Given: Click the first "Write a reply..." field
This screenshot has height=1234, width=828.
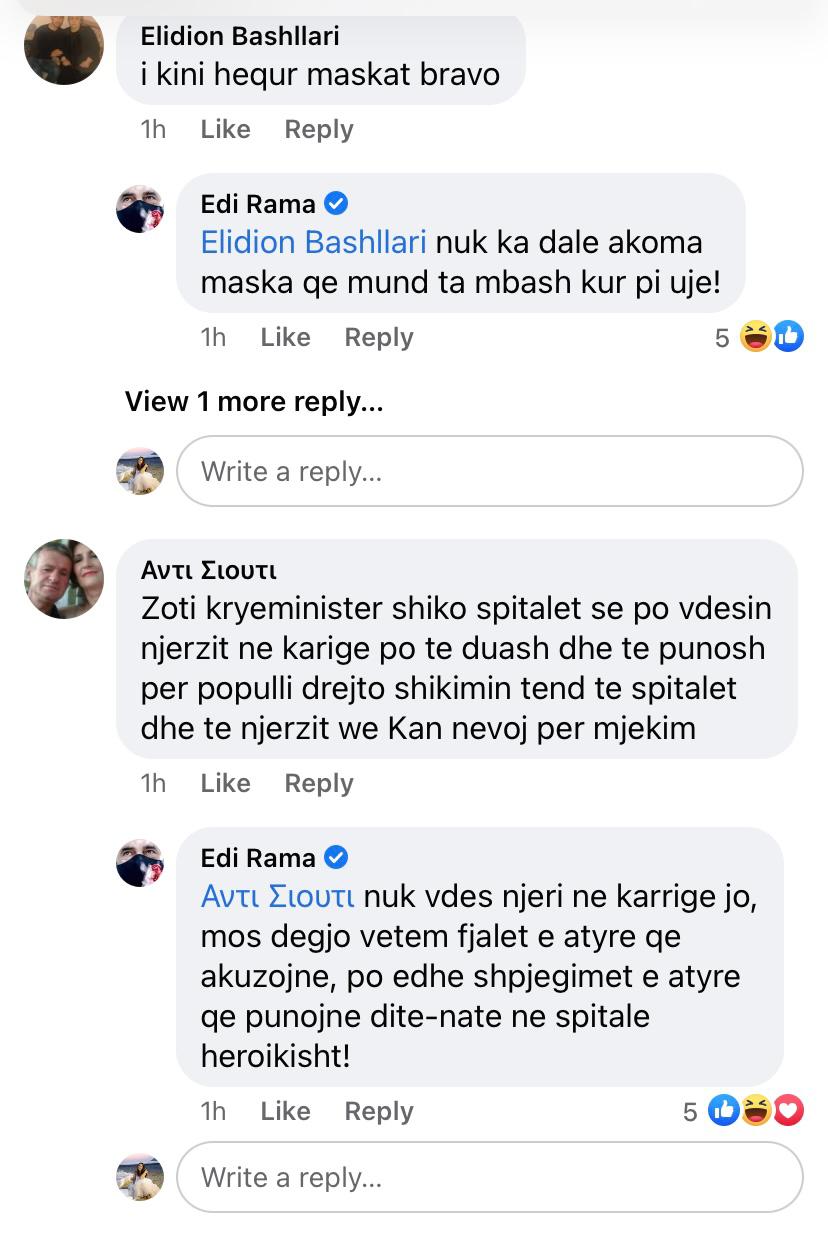Looking at the screenshot, I should [489, 471].
